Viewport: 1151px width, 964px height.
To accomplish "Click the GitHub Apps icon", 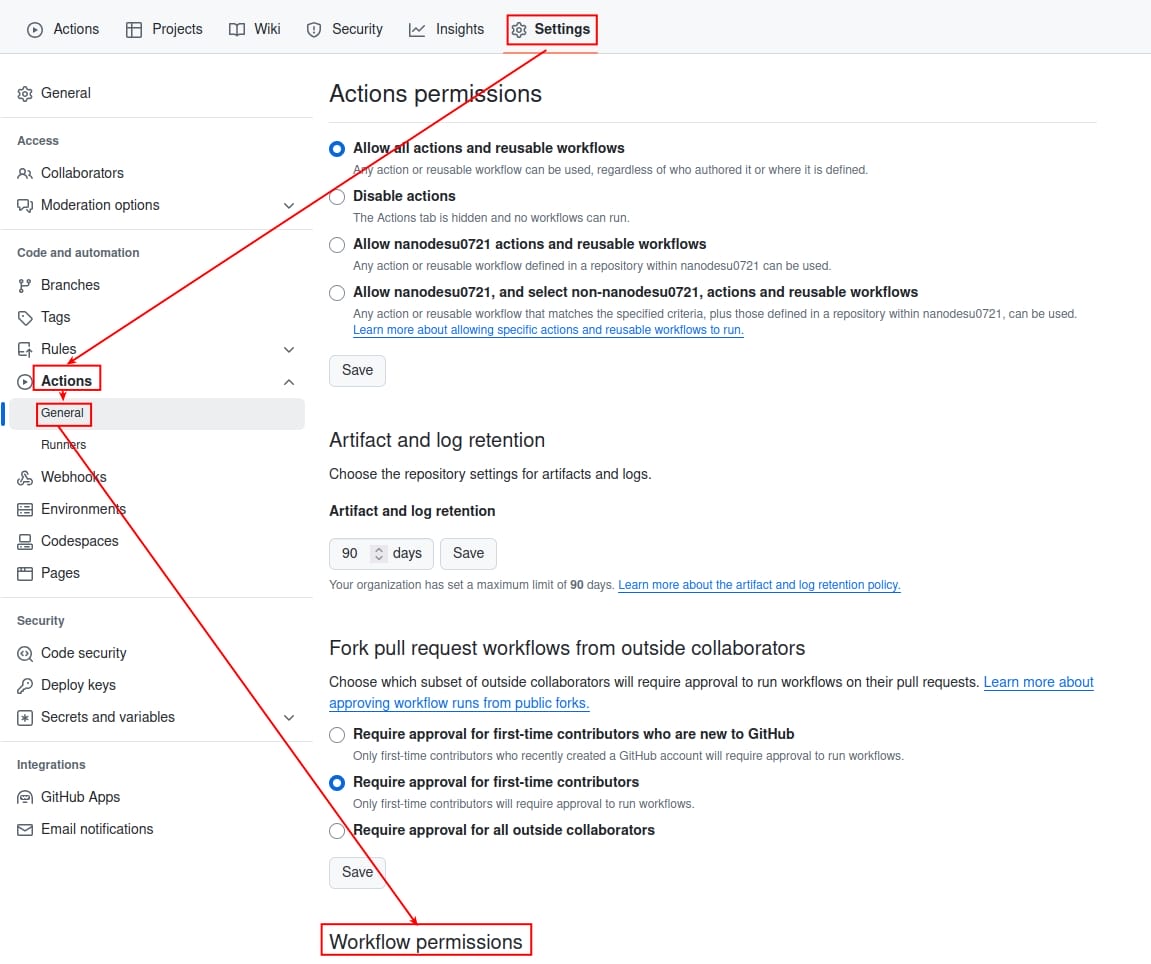I will [x=25, y=797].
